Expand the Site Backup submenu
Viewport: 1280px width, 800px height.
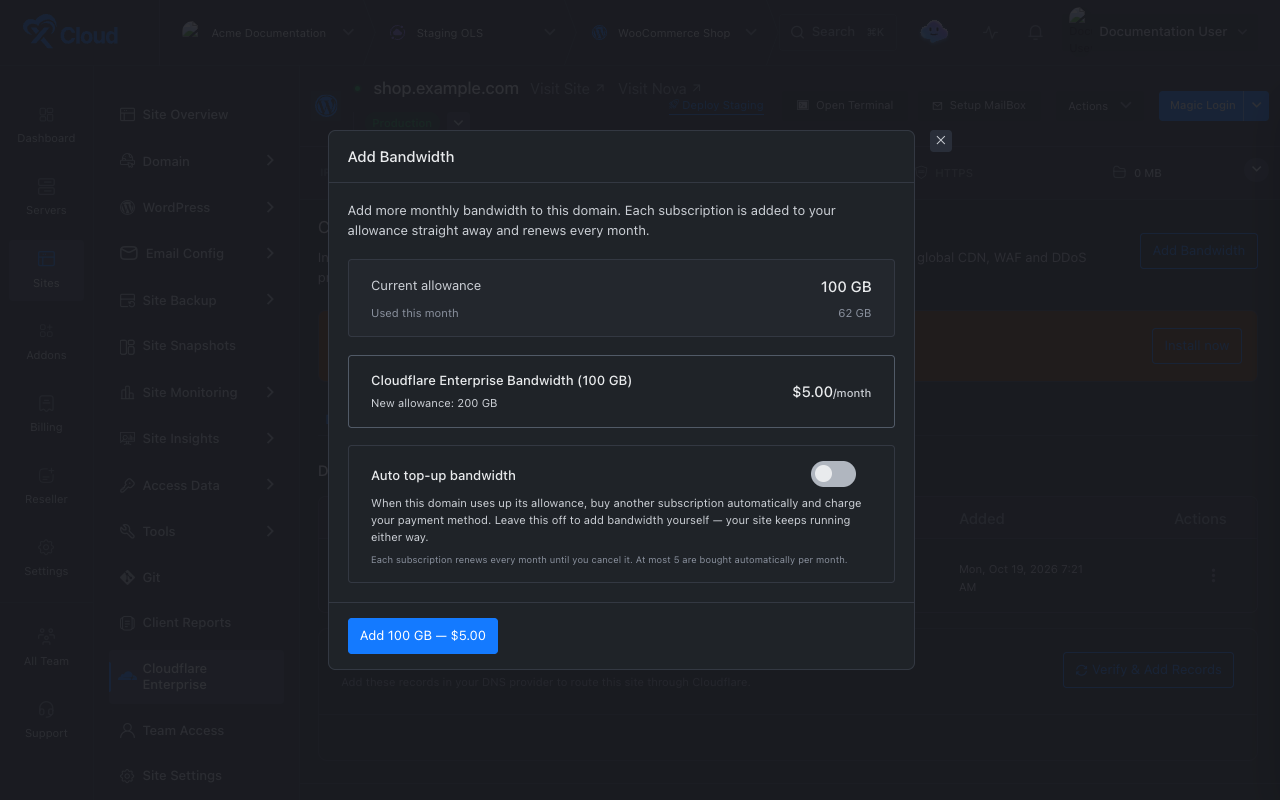tap(197, 300)
